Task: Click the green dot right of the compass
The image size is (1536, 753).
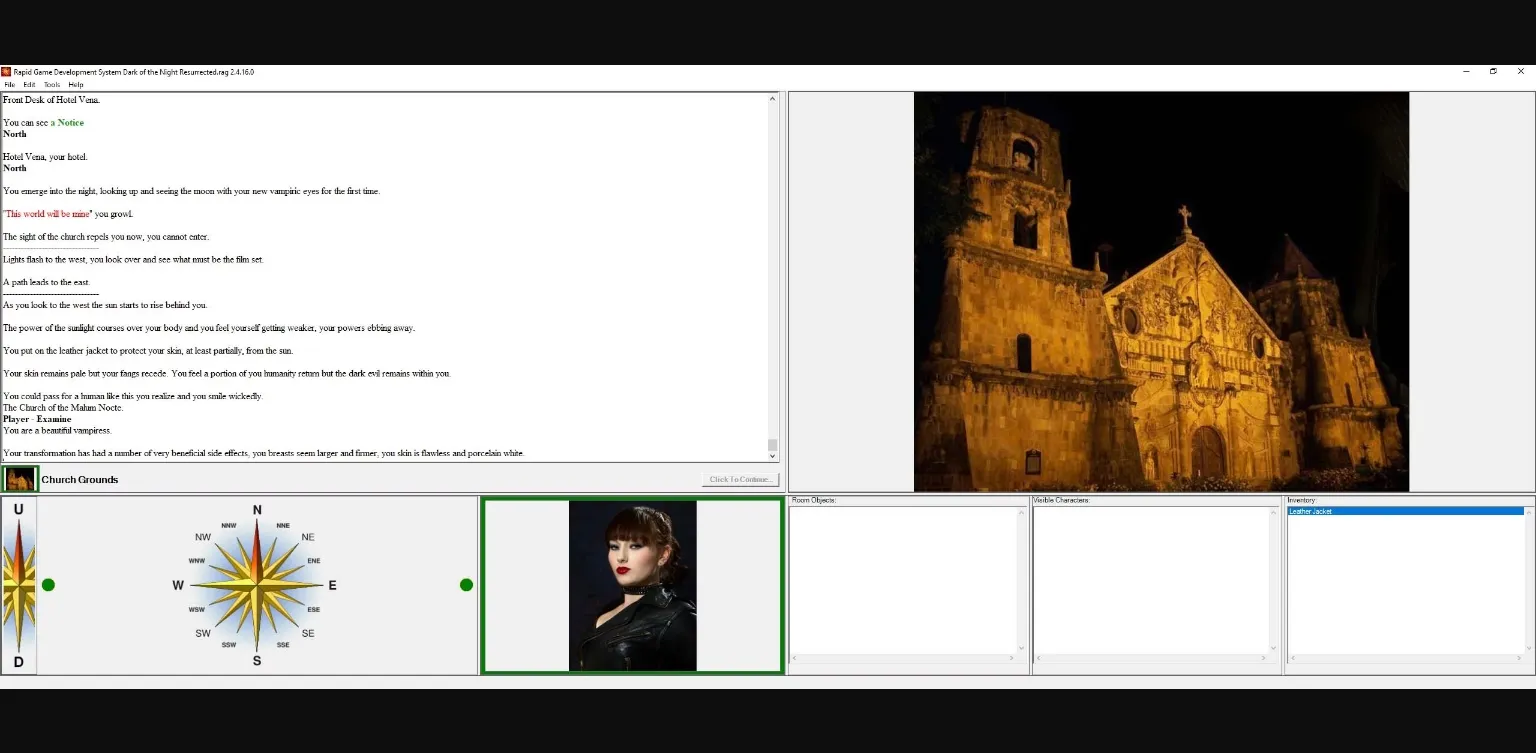Action: click(x=466, y=585)
